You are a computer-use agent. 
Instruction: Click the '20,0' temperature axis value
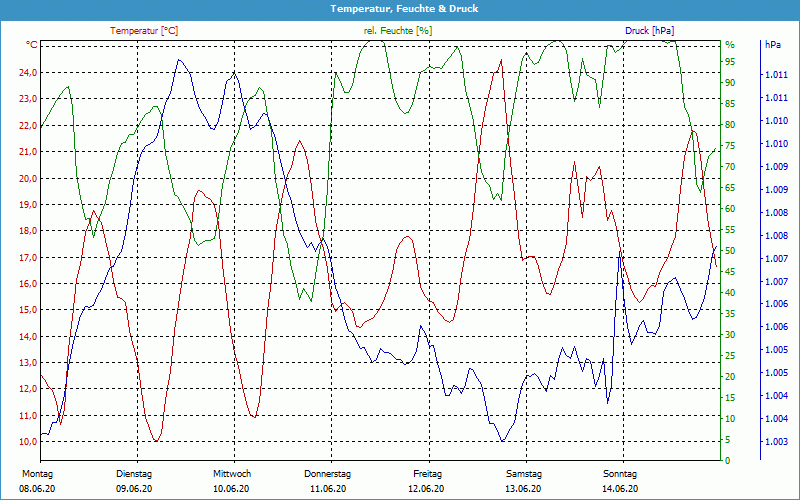click(28, 178)
